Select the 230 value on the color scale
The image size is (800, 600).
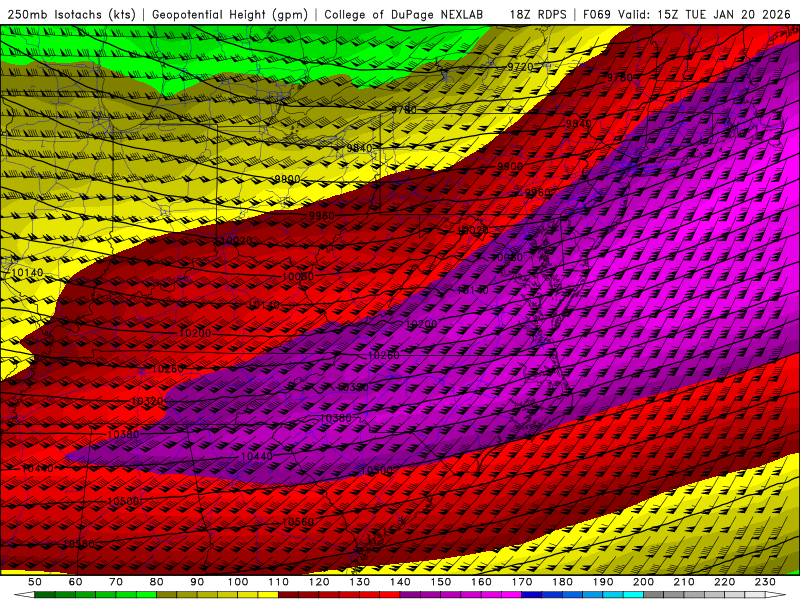(x=765, y=582)
